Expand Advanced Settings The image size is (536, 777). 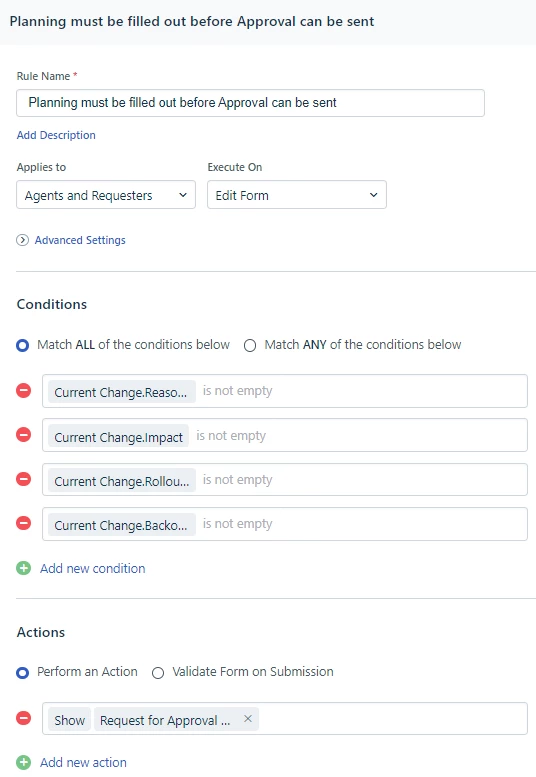(x=80, y=240)
